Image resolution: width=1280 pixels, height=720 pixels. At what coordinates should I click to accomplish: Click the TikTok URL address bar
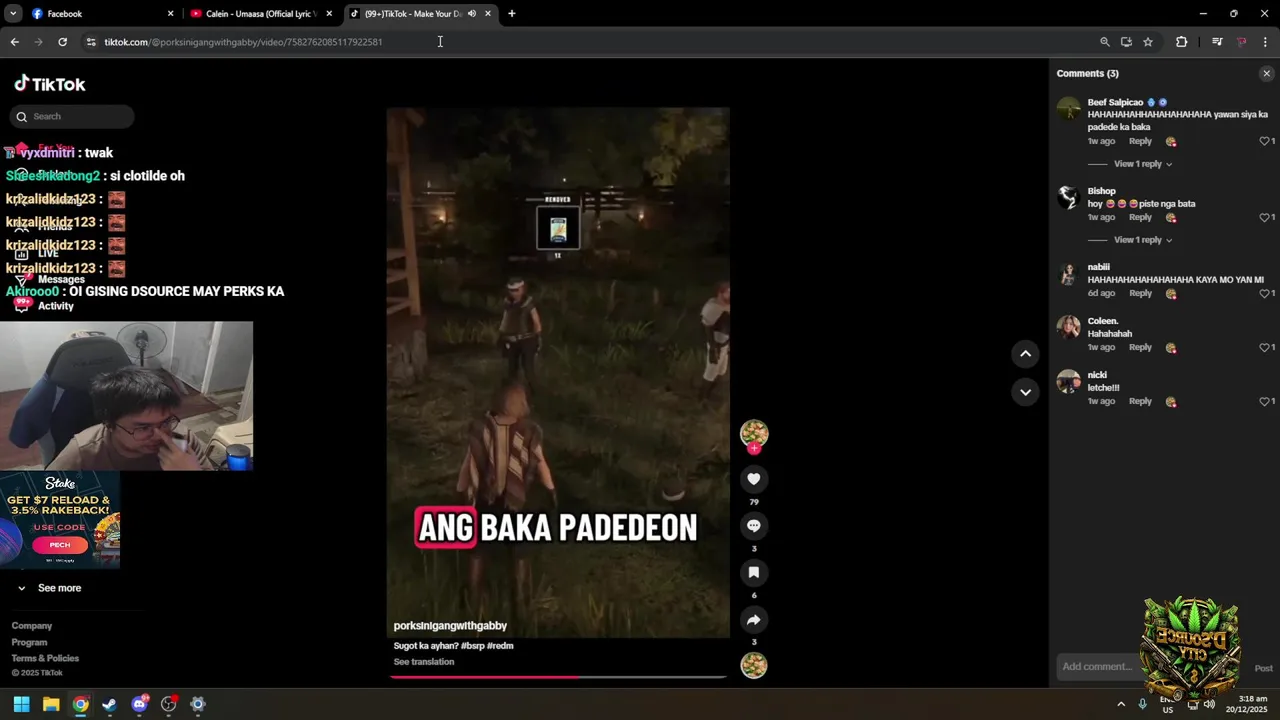pos(590,42)
